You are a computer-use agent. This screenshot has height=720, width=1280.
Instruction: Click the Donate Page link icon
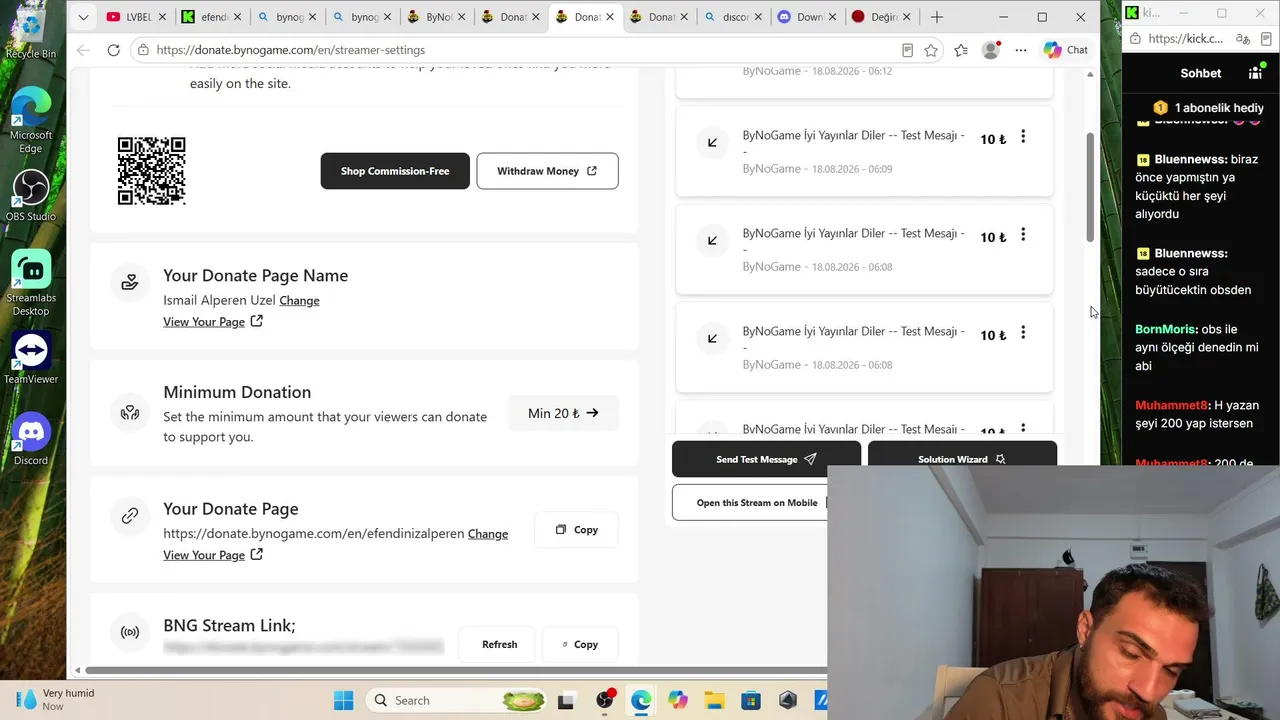coord(130,516)
